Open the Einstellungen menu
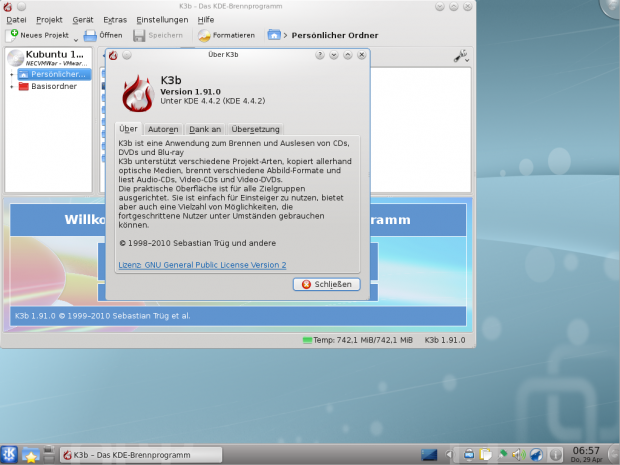The image size is (620, 465). click(x=162, y=20)
